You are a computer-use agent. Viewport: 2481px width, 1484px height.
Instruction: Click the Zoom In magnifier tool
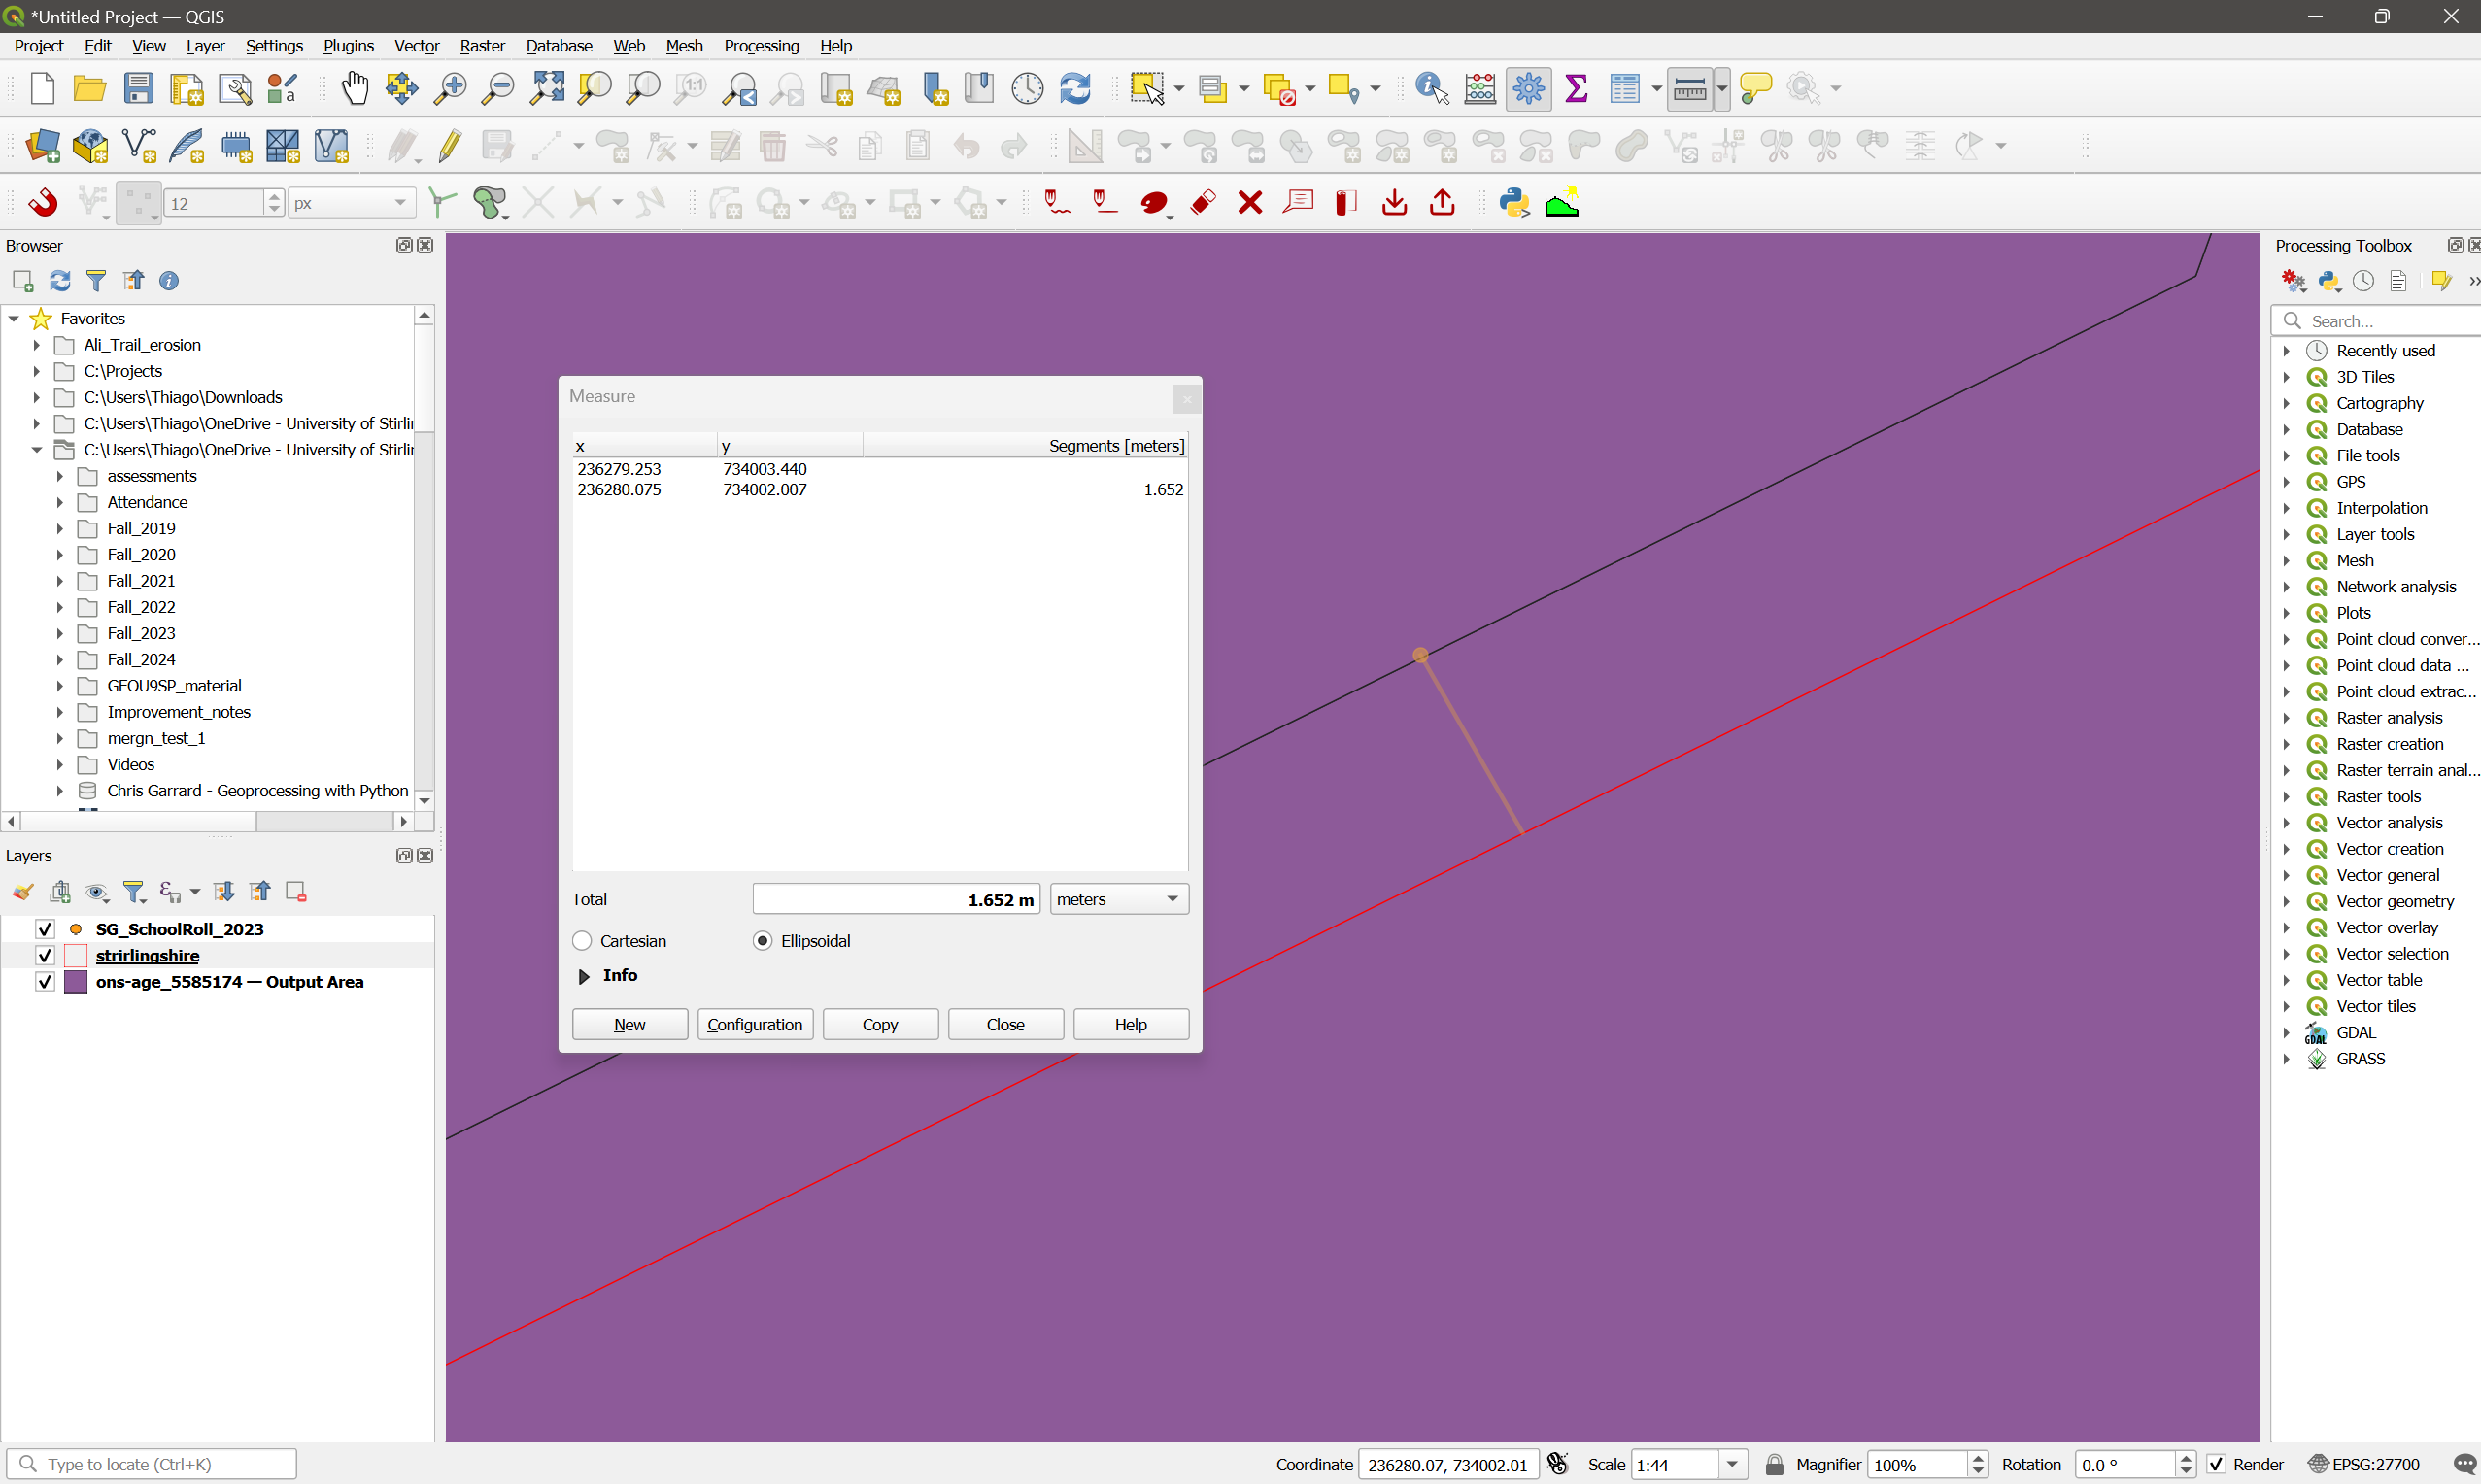pyautogui.click(x=450, y=89)
